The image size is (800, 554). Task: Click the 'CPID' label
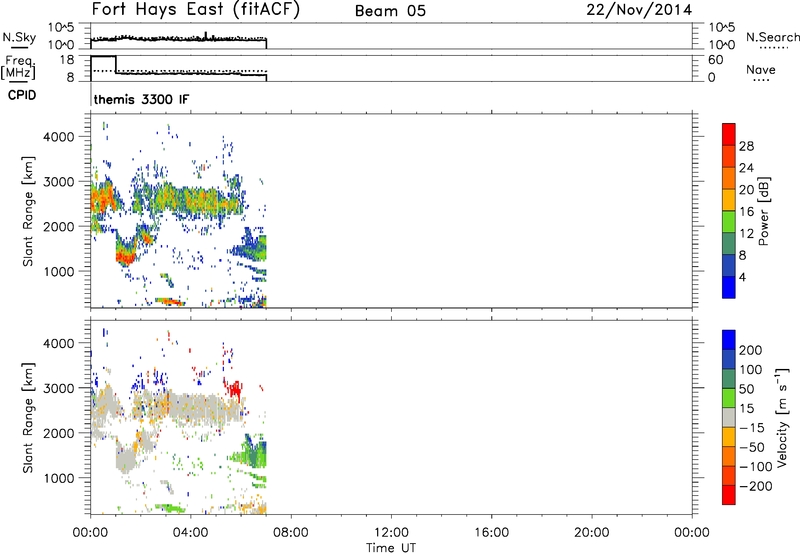pyautogui.click(x=22, y=95)
